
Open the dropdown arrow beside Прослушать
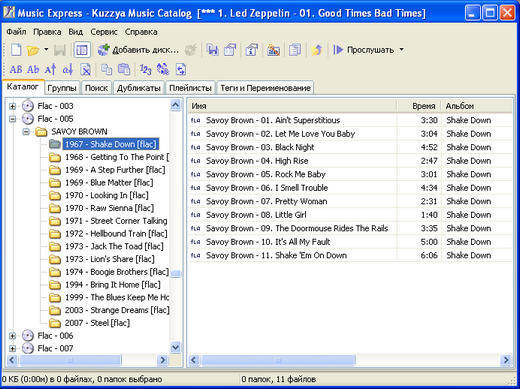coord(402,50)
